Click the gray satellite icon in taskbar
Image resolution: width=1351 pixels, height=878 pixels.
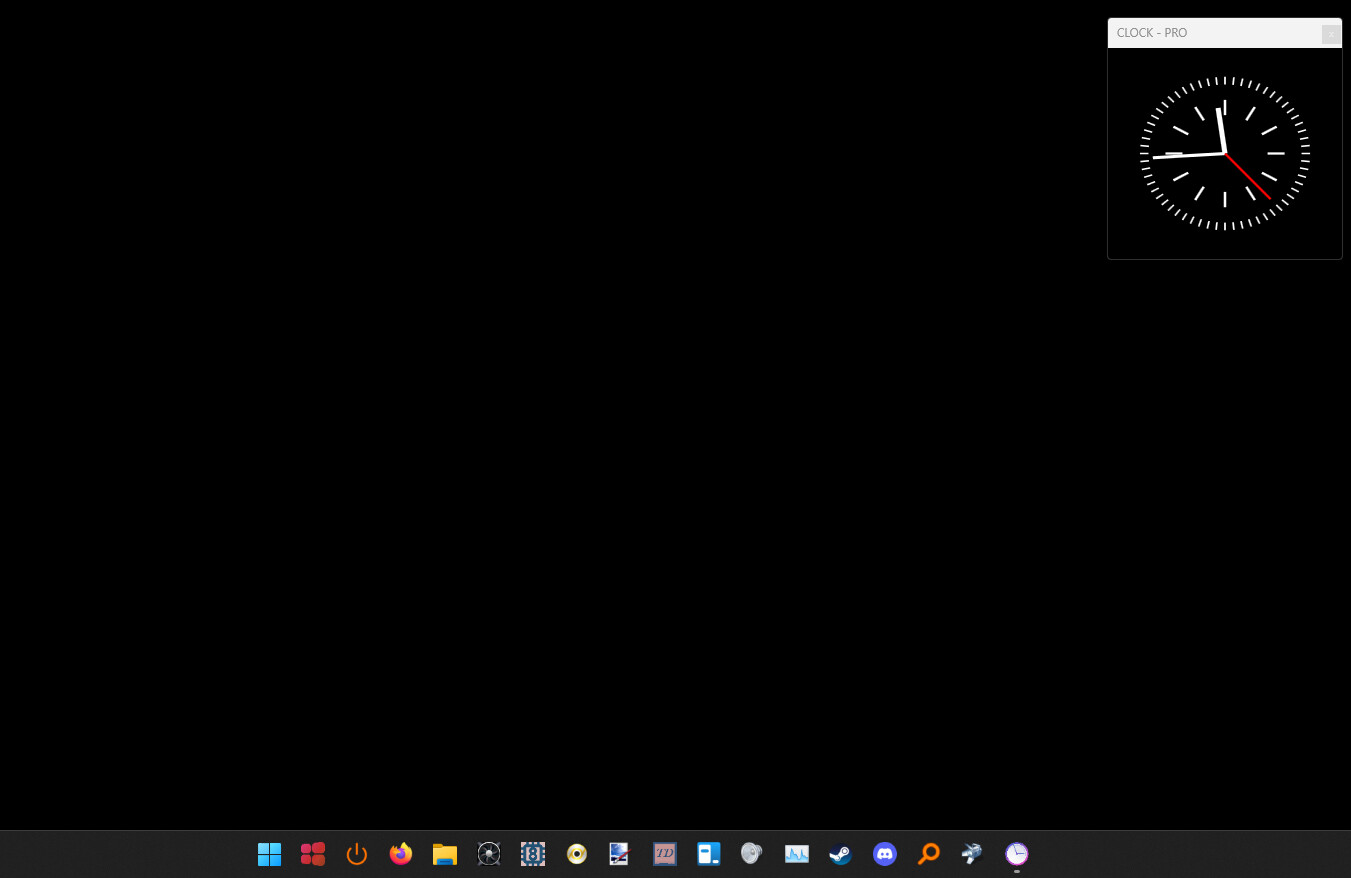(972, 854)
